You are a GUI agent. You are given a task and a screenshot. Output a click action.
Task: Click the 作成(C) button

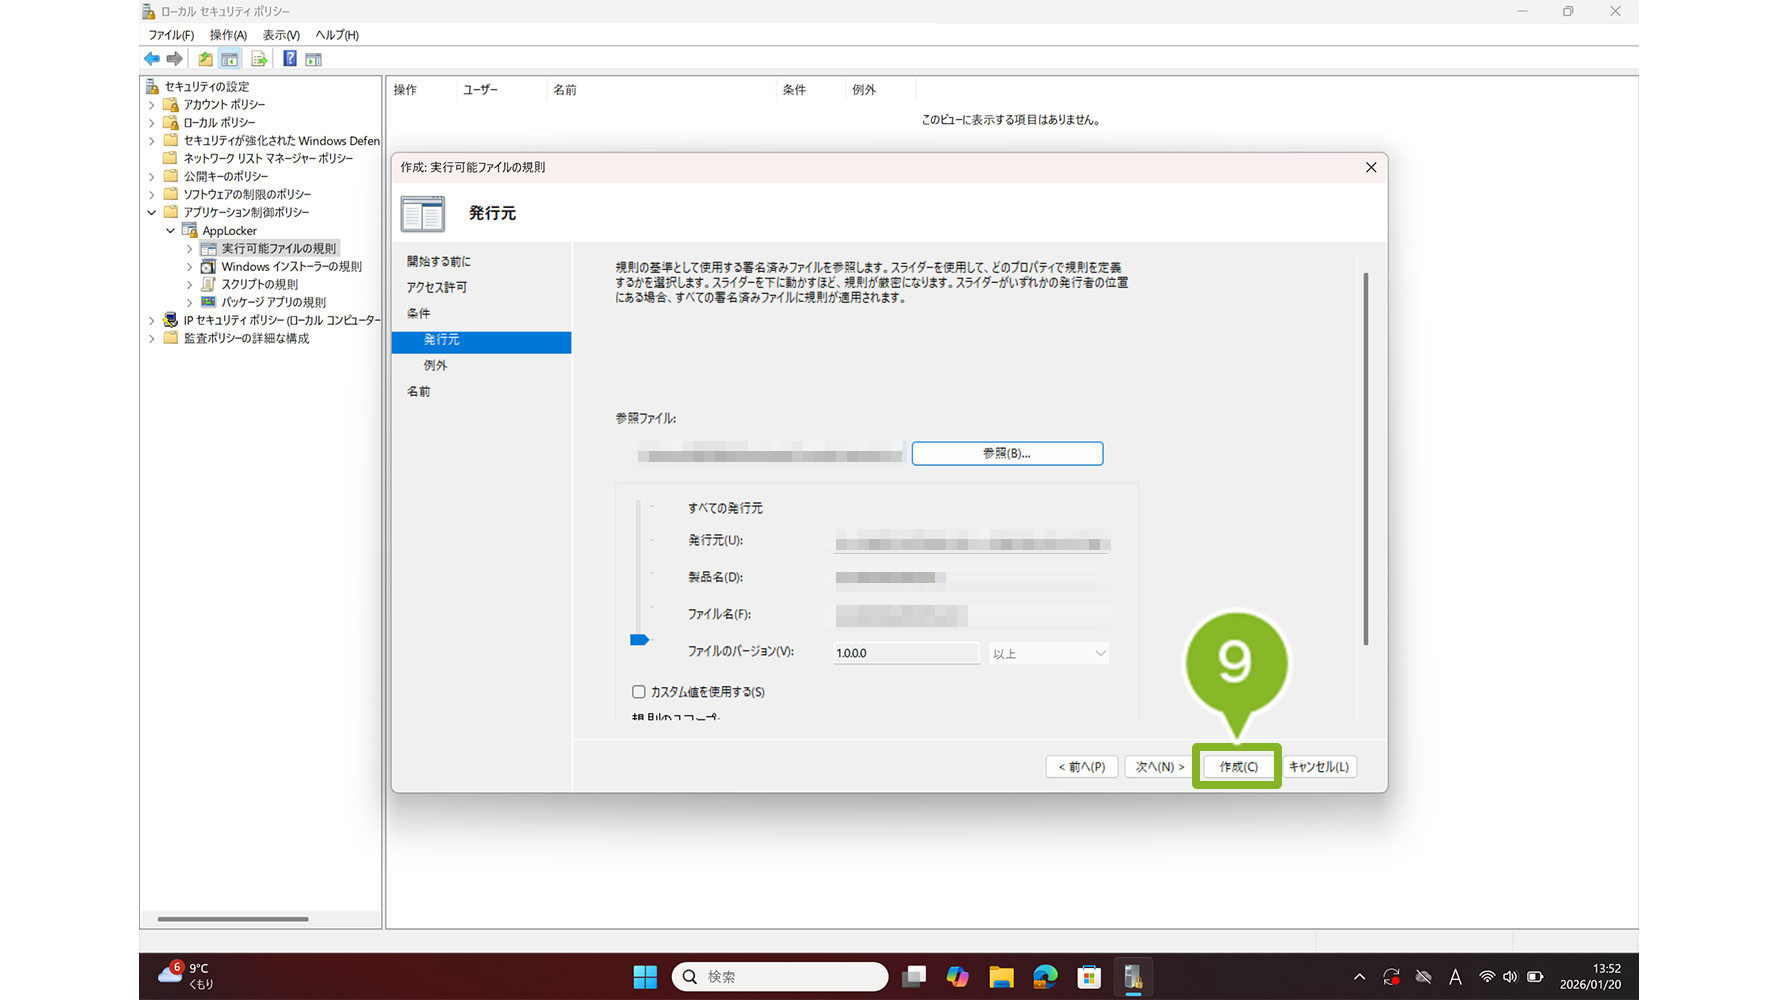(1238, 767)
